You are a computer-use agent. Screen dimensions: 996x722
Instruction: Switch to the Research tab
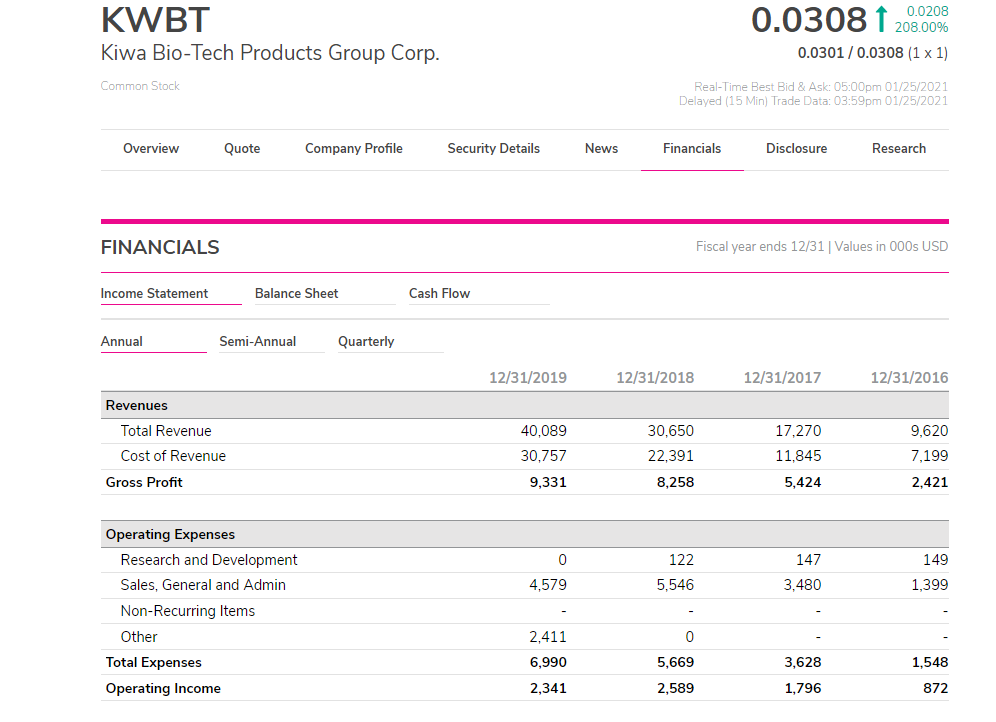898,148
